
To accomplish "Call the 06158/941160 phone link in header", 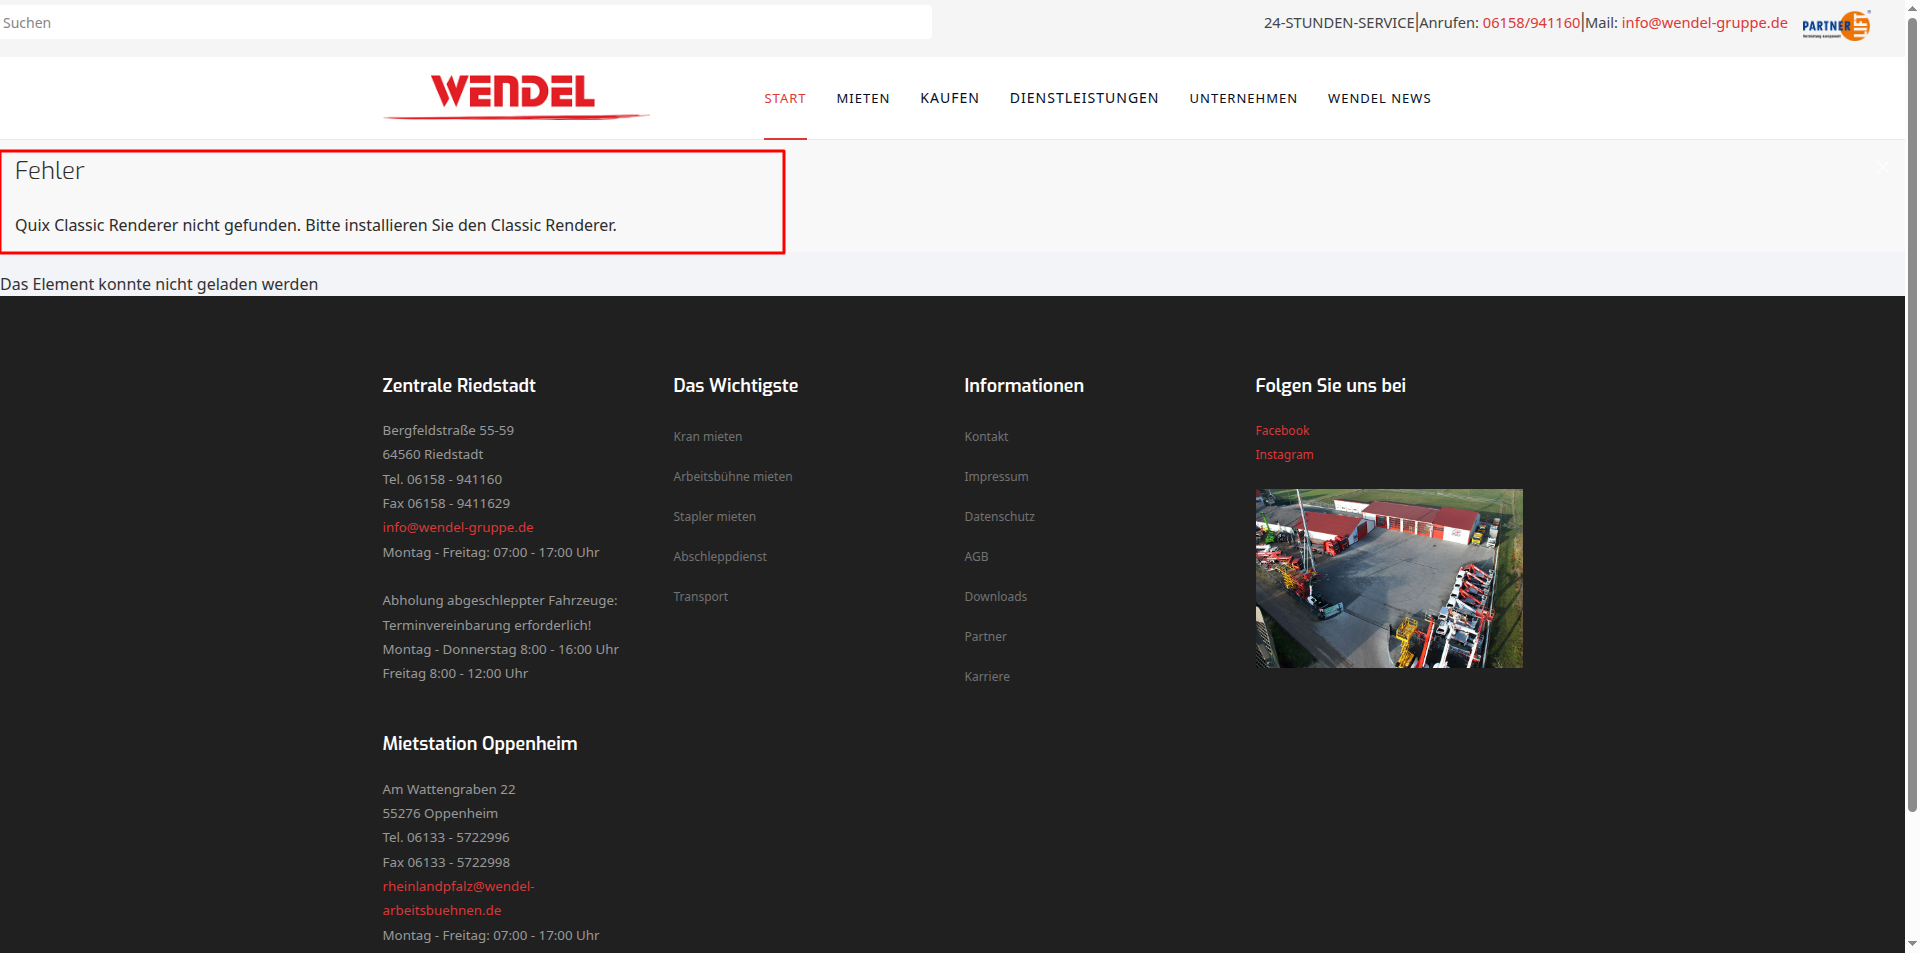I will coord(1530,23).
